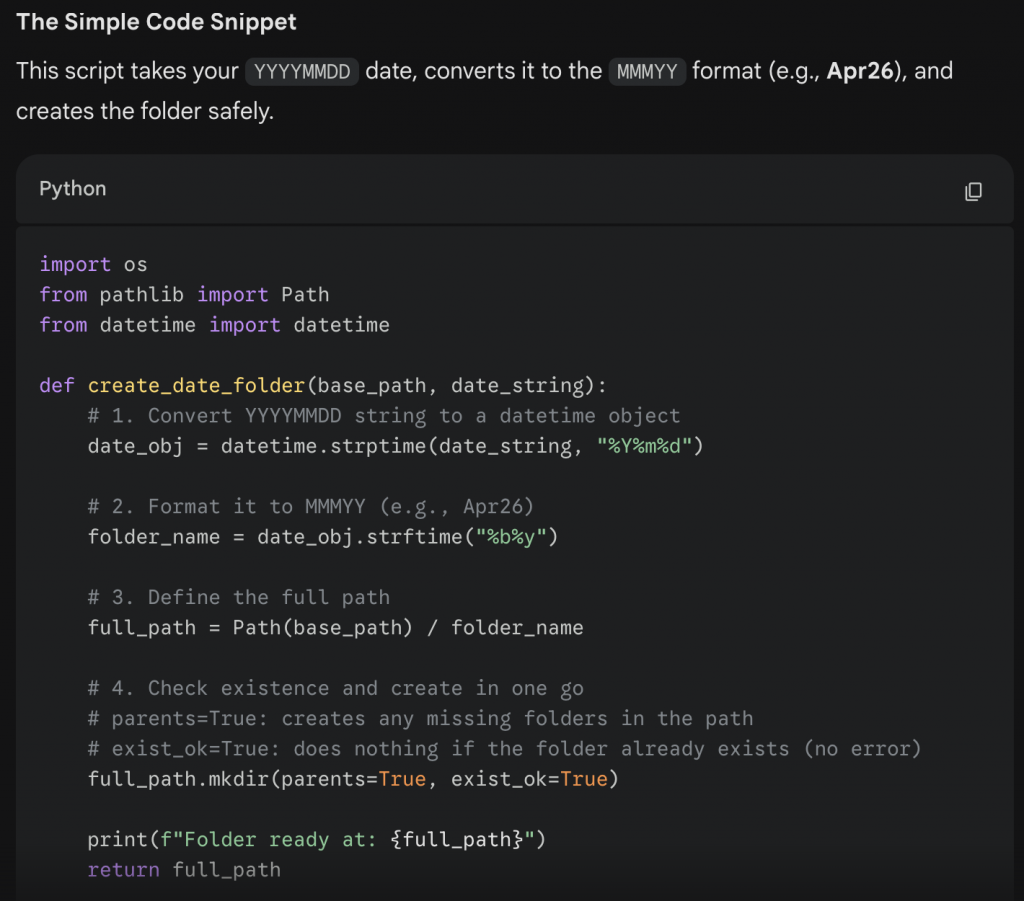Click the '# 2. Format it to MMMYY' comment

pyautogui.click(x=311, y=506)
